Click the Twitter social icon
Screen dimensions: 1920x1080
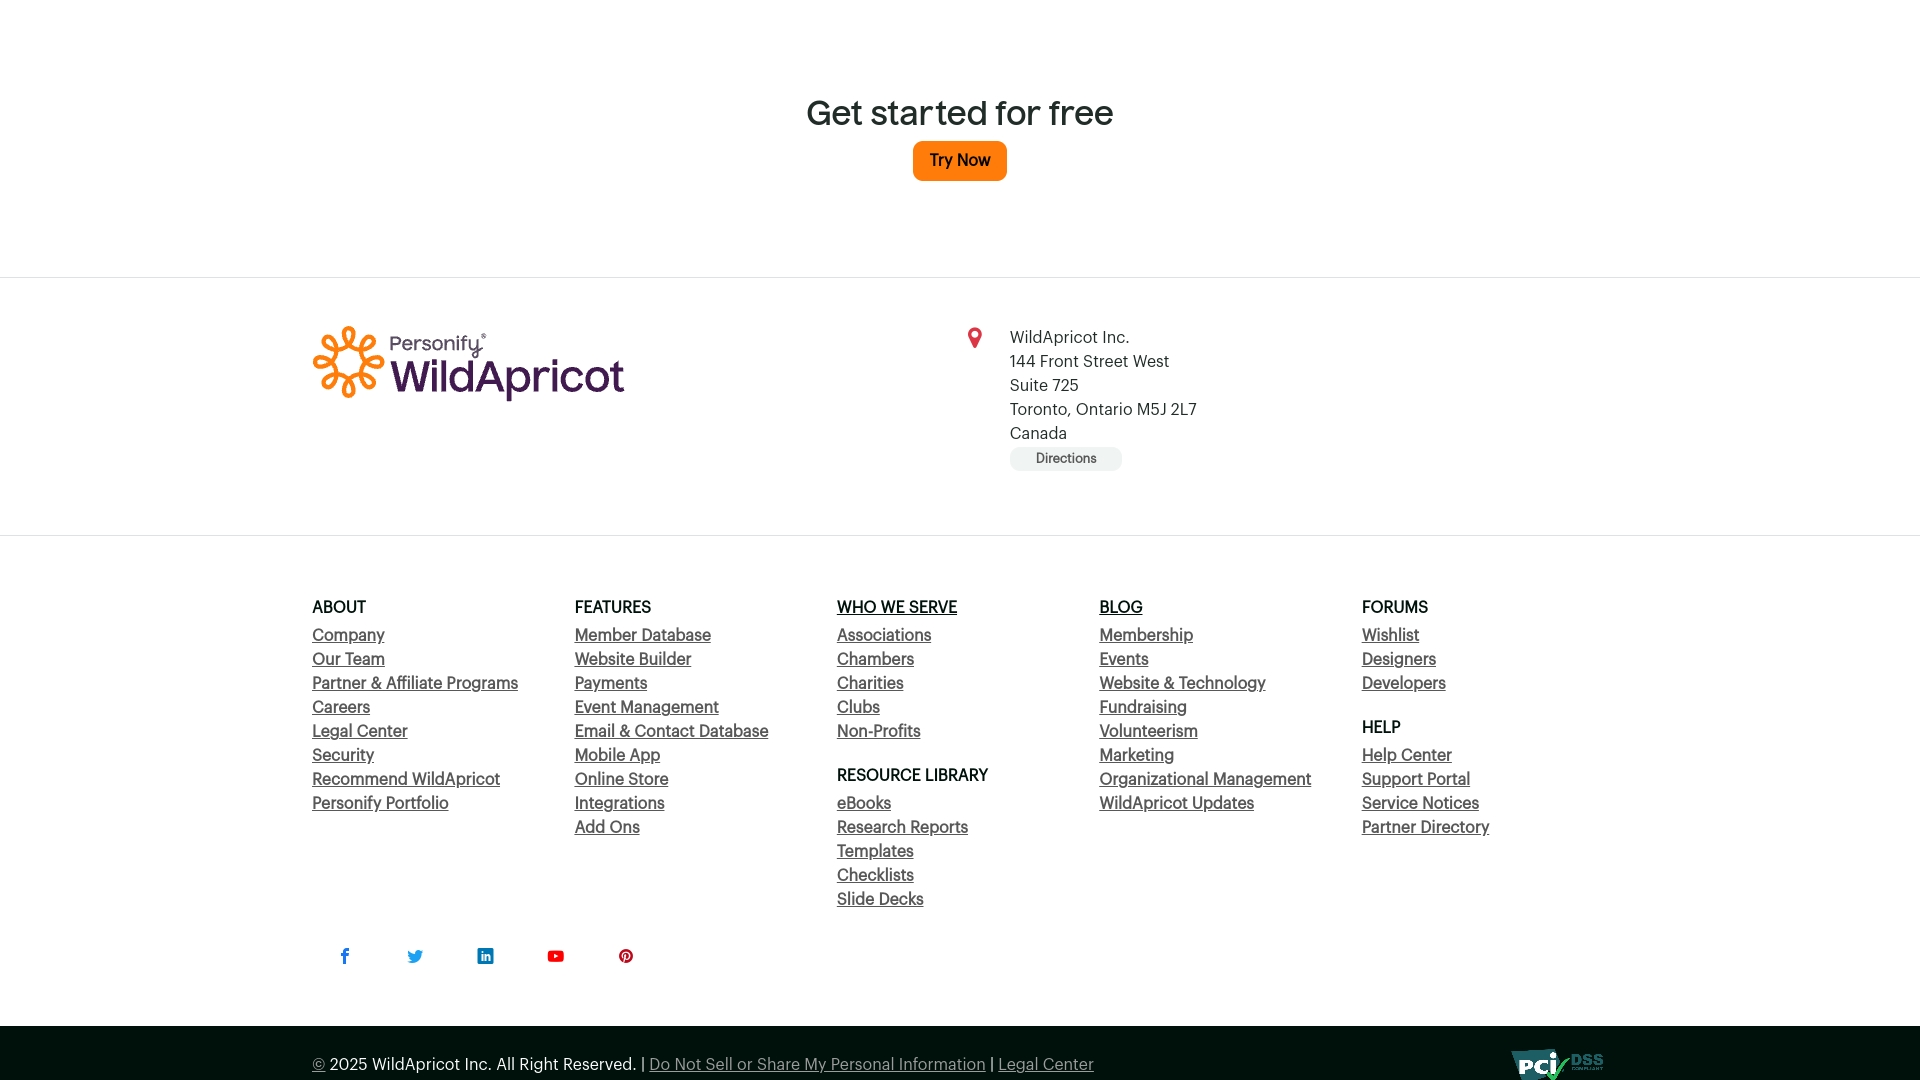415,956
